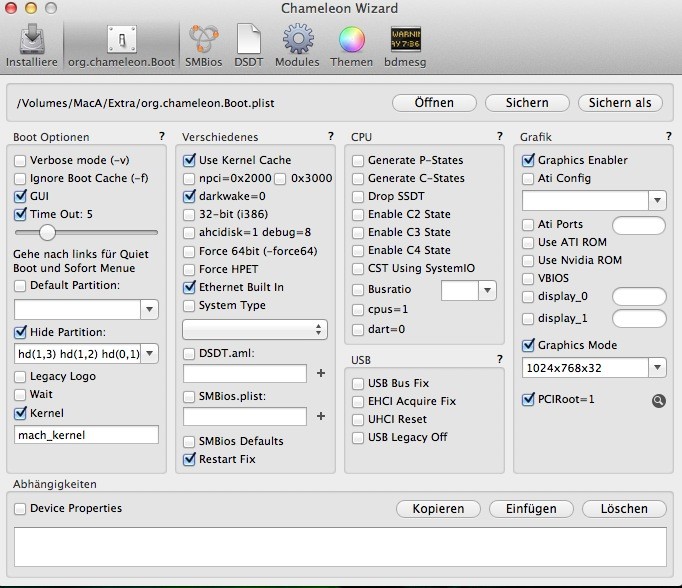This screenshot has height=588, width=682.
Task: Open the Hide Partition combo box list
Action: click(x=150, y=353)
